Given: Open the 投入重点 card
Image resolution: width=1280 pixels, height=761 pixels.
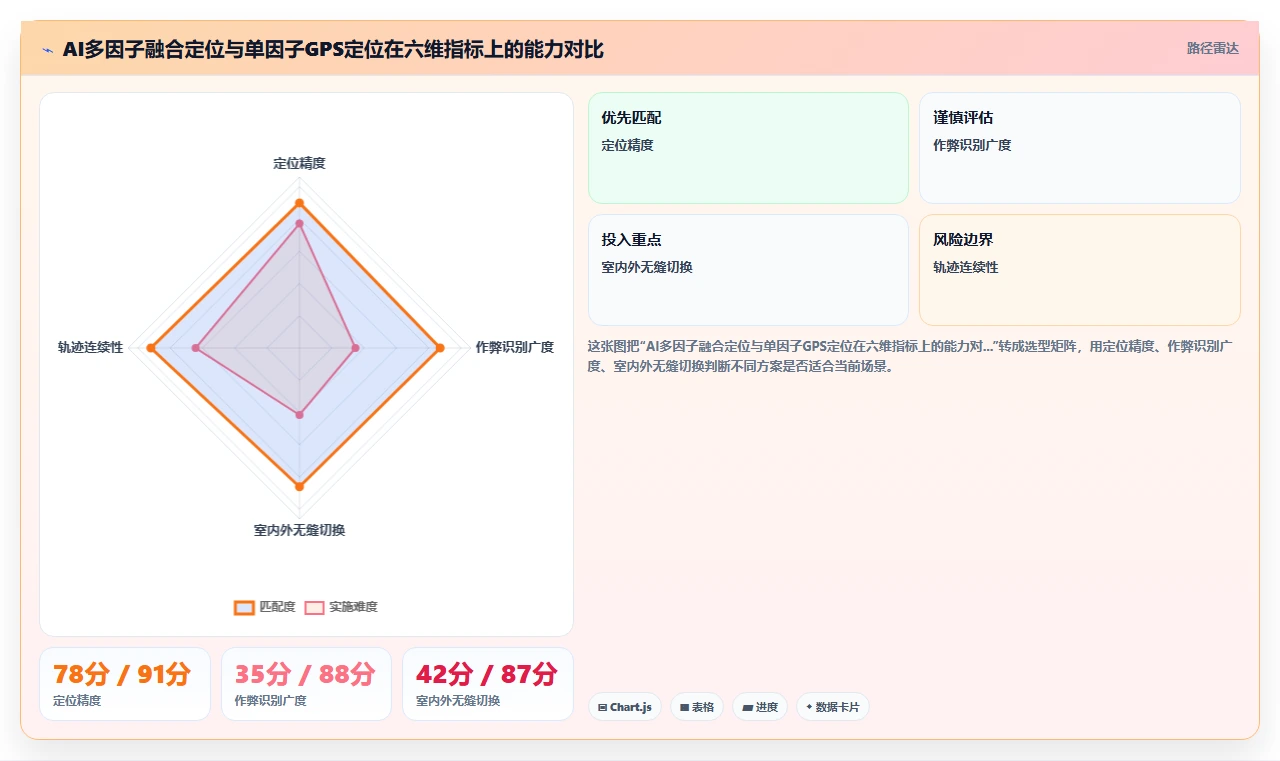Looking at the screenshot, I should click(748, 270).
